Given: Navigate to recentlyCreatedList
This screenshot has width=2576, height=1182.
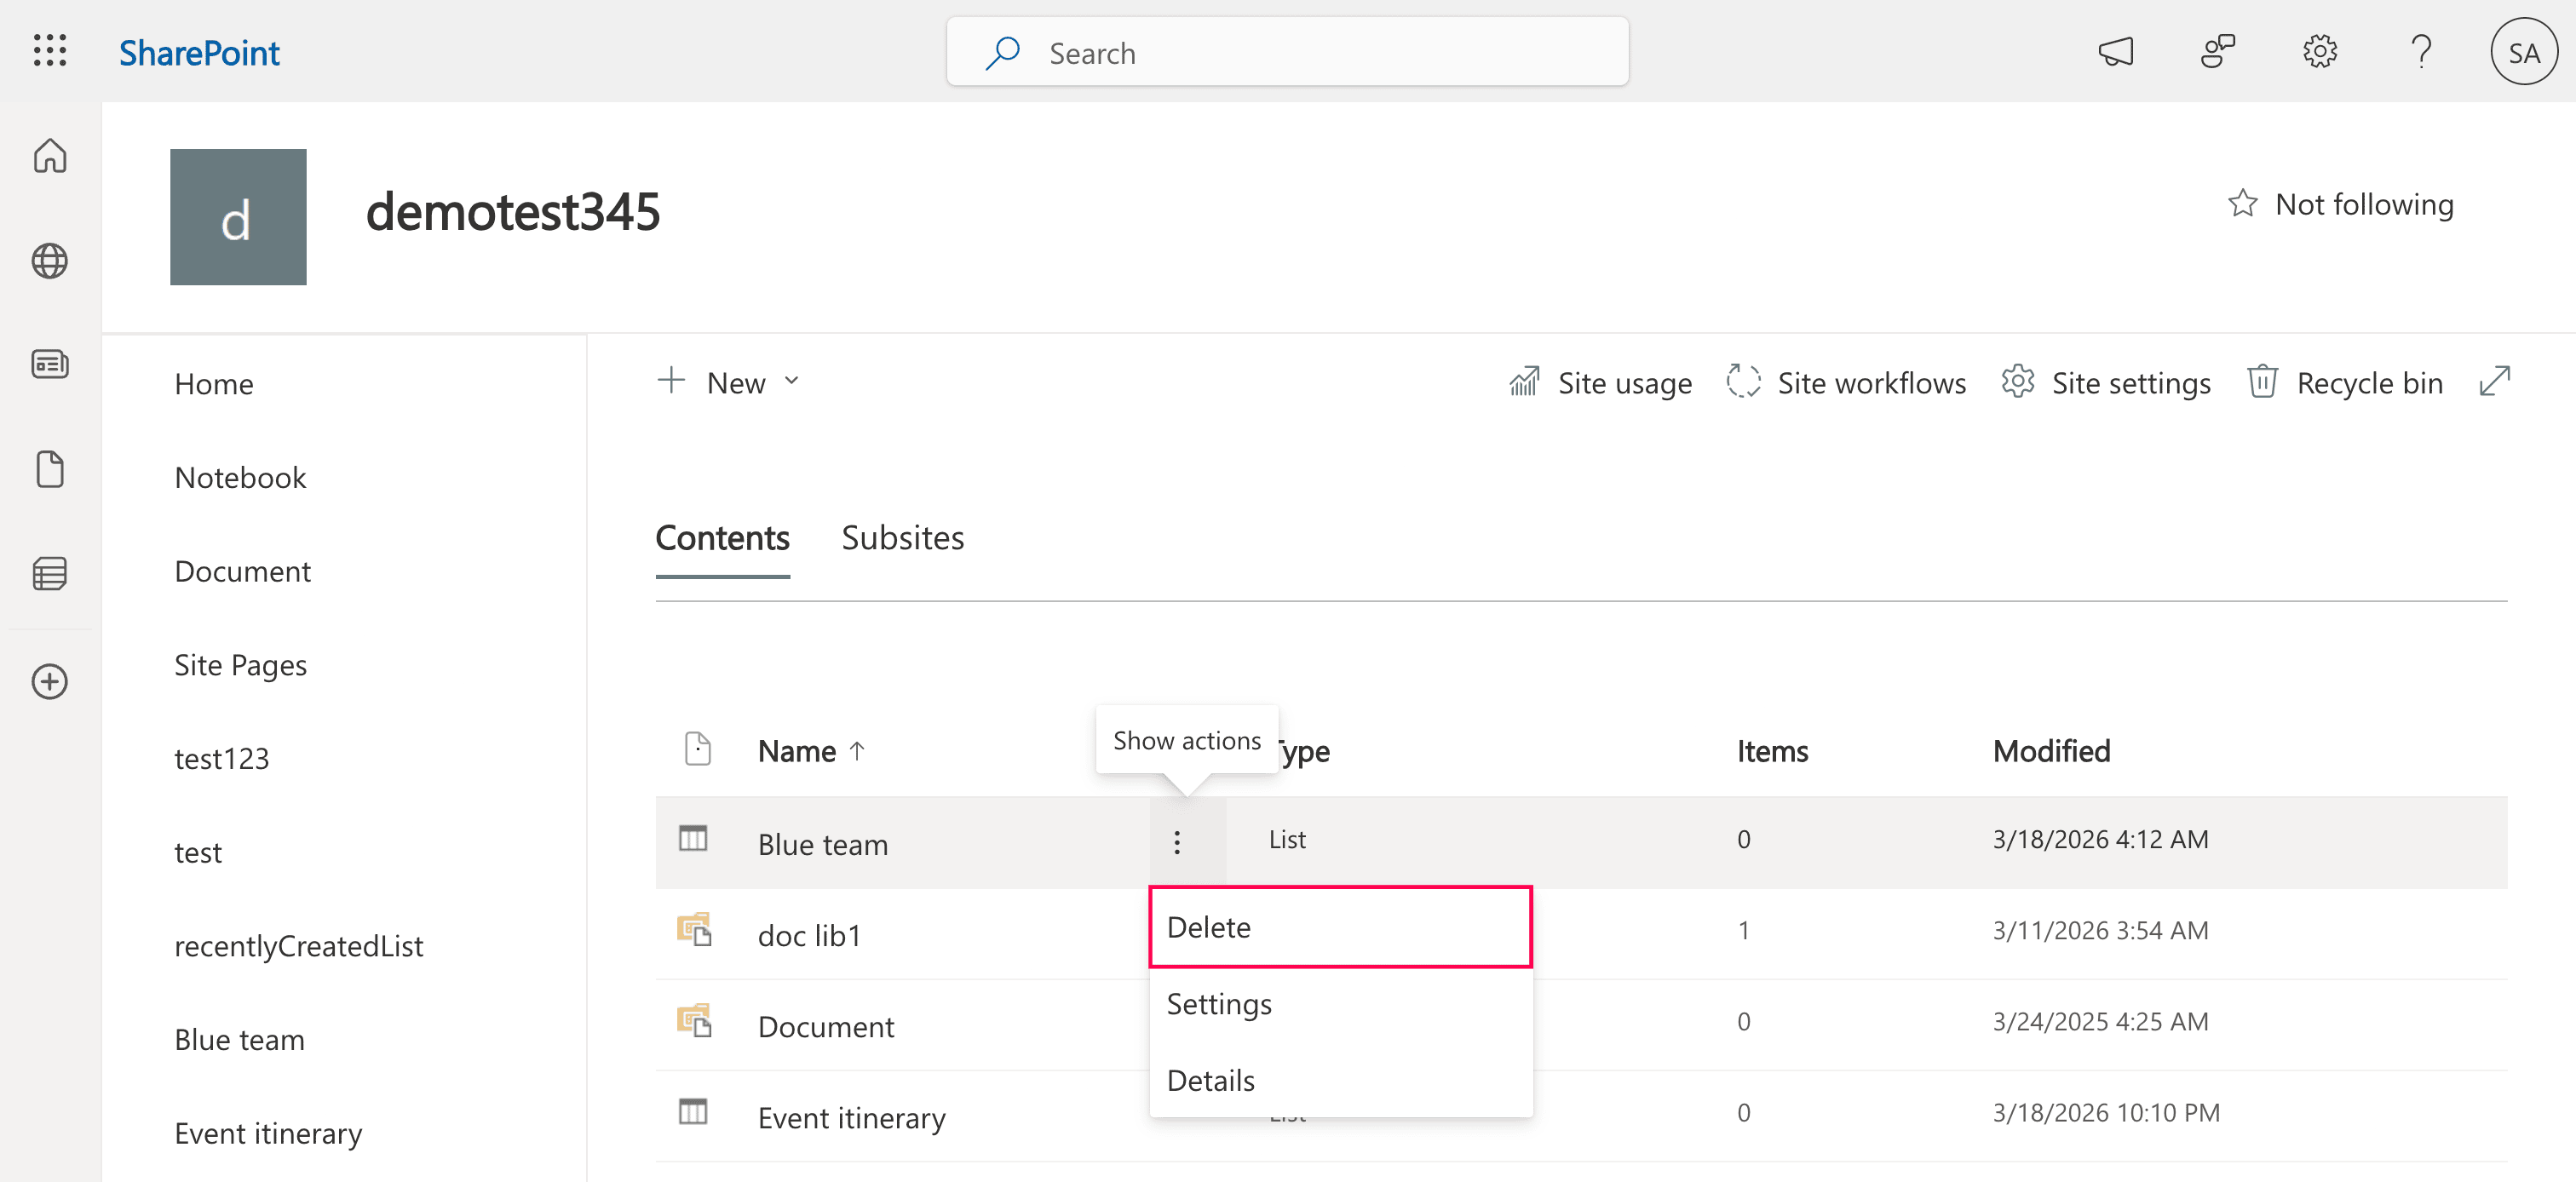Looking at the screenshot, I should pos(299,945).
